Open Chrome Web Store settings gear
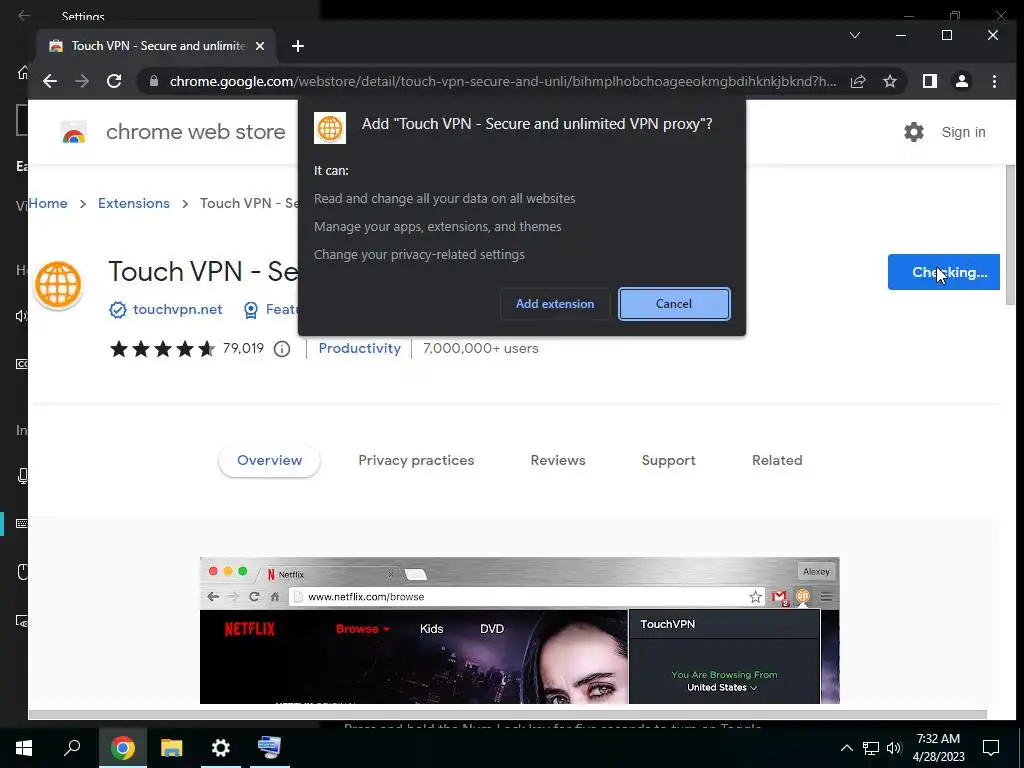 click(914, 132)
